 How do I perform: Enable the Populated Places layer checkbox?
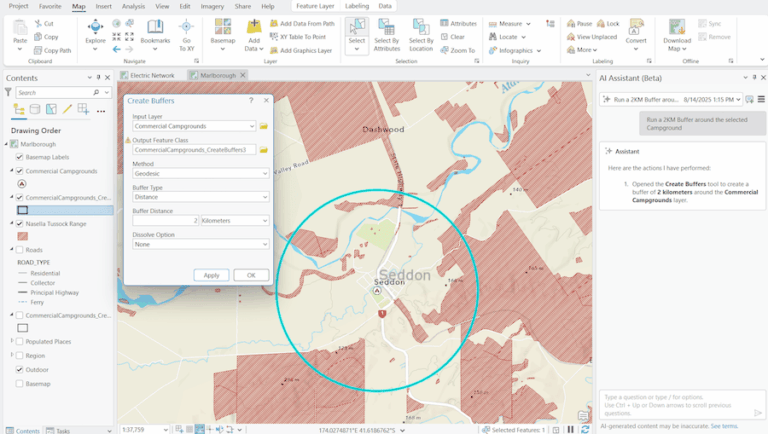(x=20, y=341)
